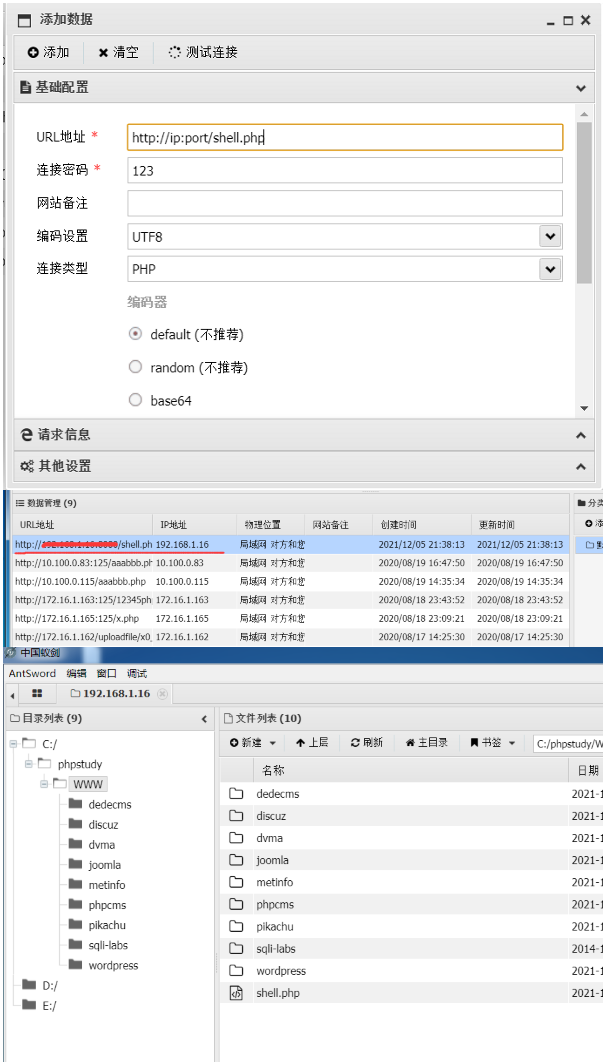
Task: Select the 172.16.1.163 data row
Action: click(290, 600)
